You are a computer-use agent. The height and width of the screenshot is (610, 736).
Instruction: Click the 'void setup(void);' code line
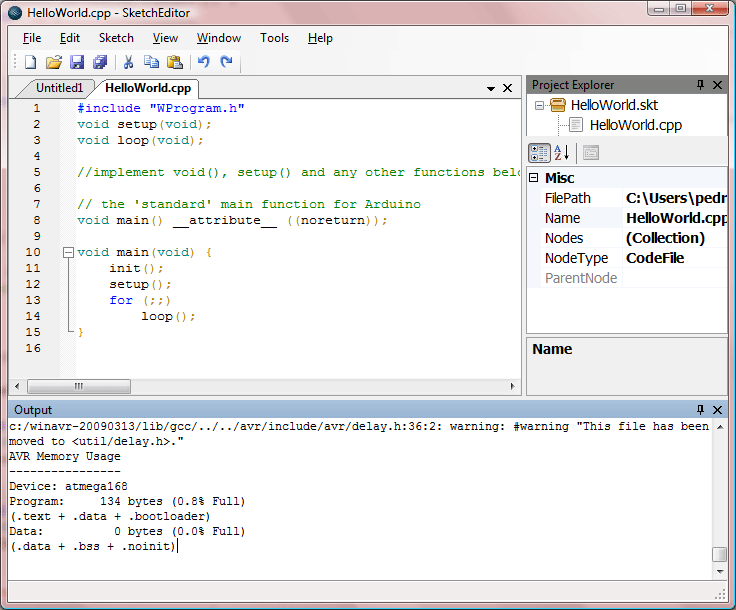[144, 124]
